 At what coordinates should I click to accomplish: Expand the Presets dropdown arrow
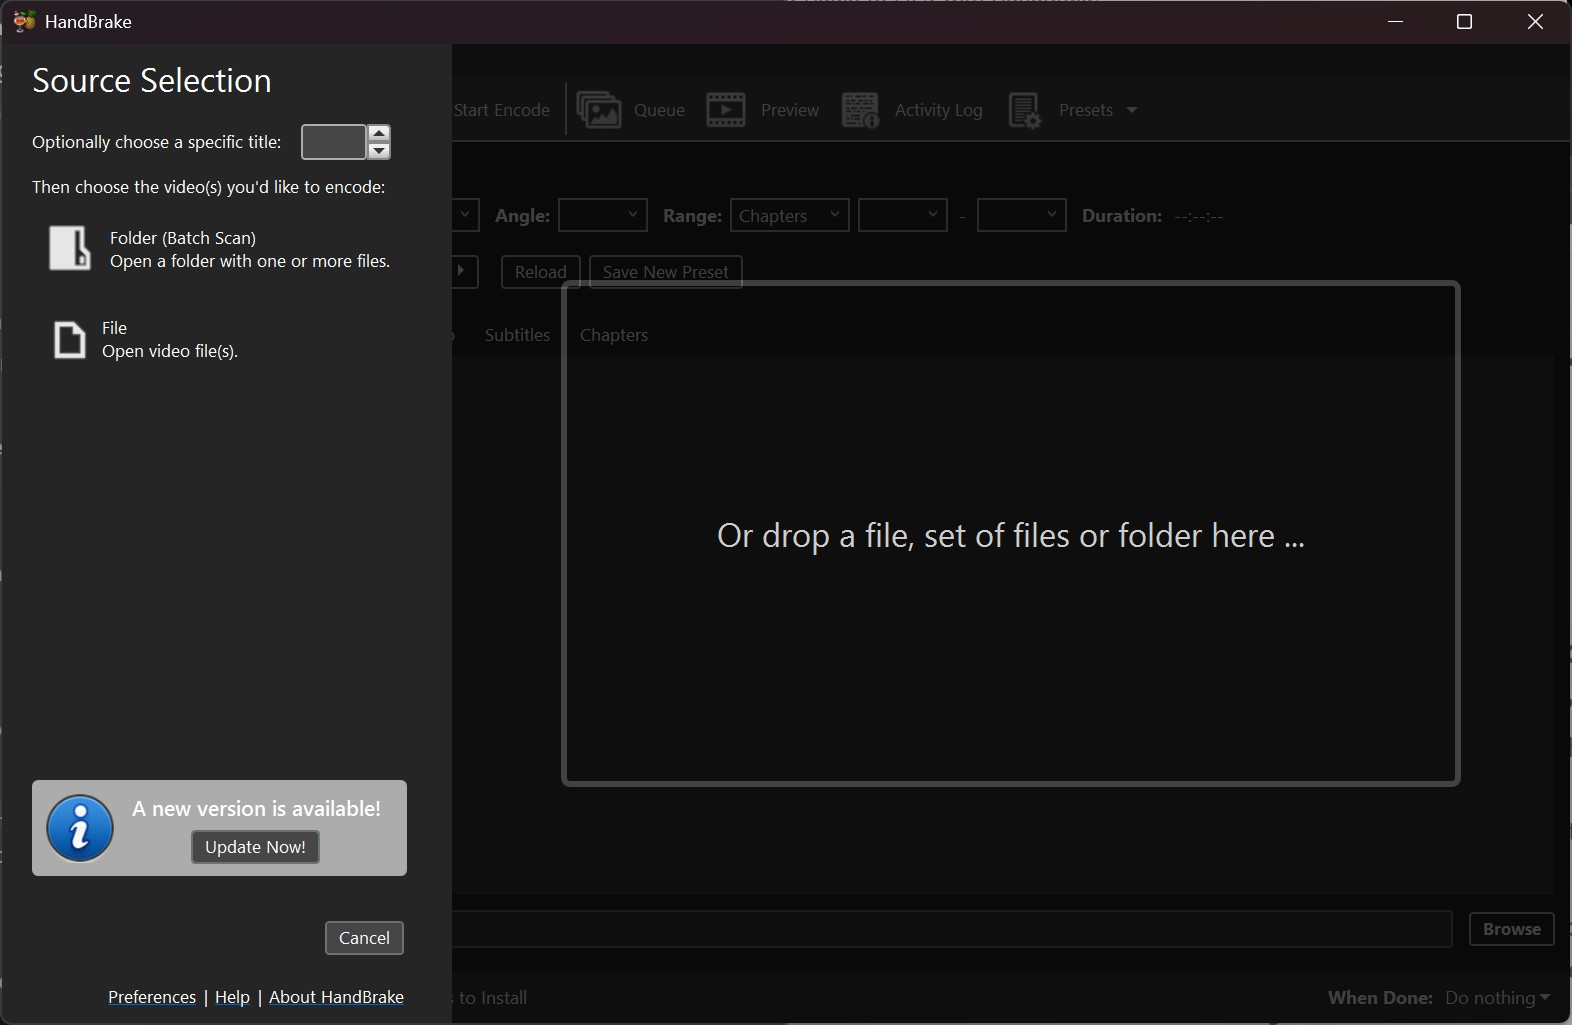click(x=1132, y=110)
